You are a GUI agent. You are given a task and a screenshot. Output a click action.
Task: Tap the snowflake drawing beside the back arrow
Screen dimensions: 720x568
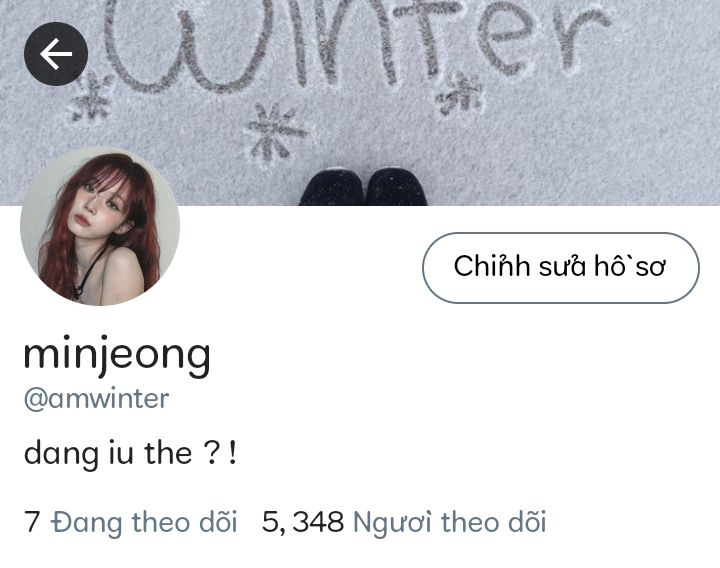93,97
